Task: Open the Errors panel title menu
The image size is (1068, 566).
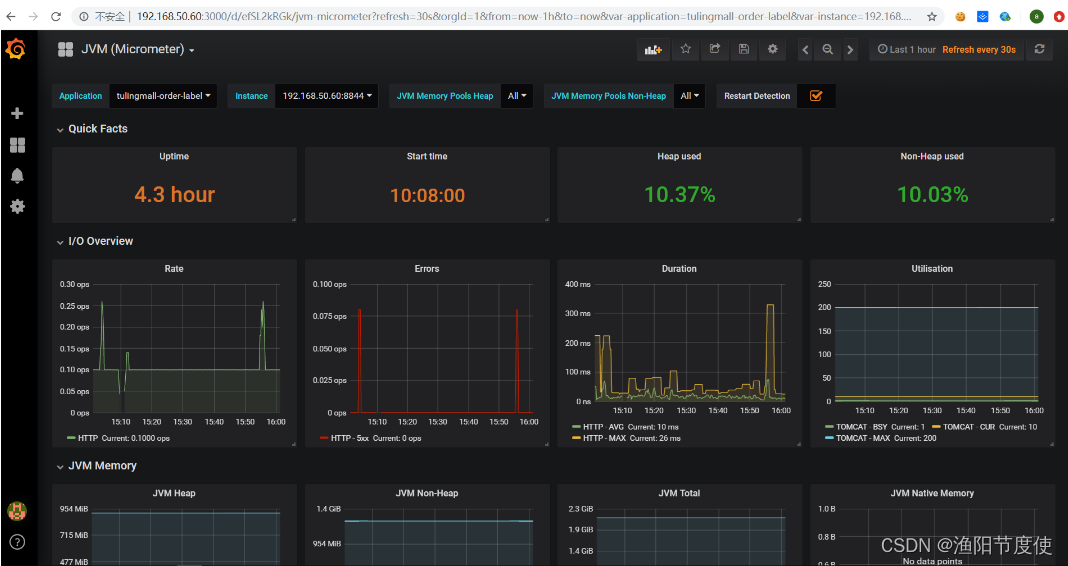Action: point(427,269)
